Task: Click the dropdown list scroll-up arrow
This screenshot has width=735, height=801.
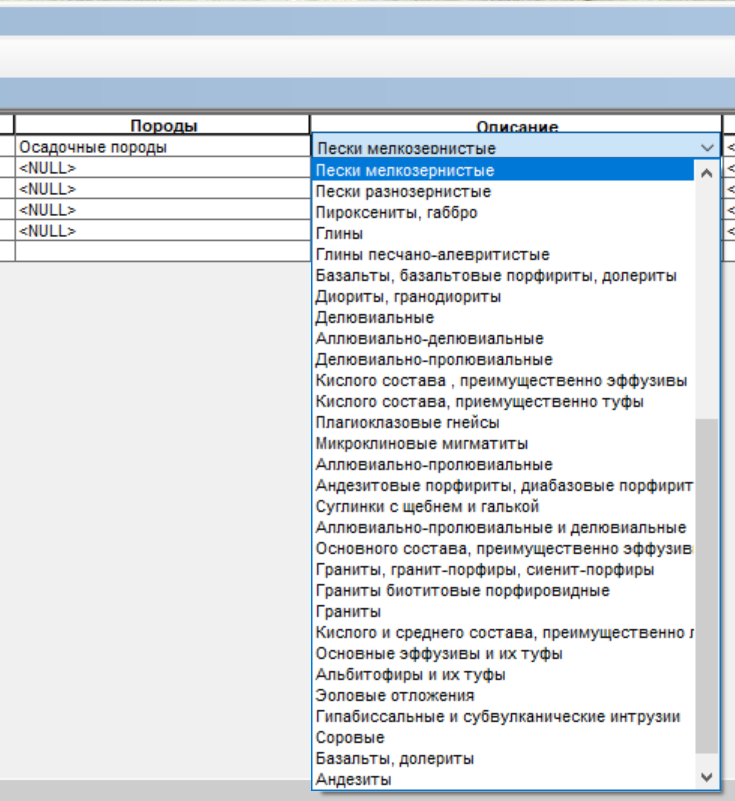Action: click(707, 173)
